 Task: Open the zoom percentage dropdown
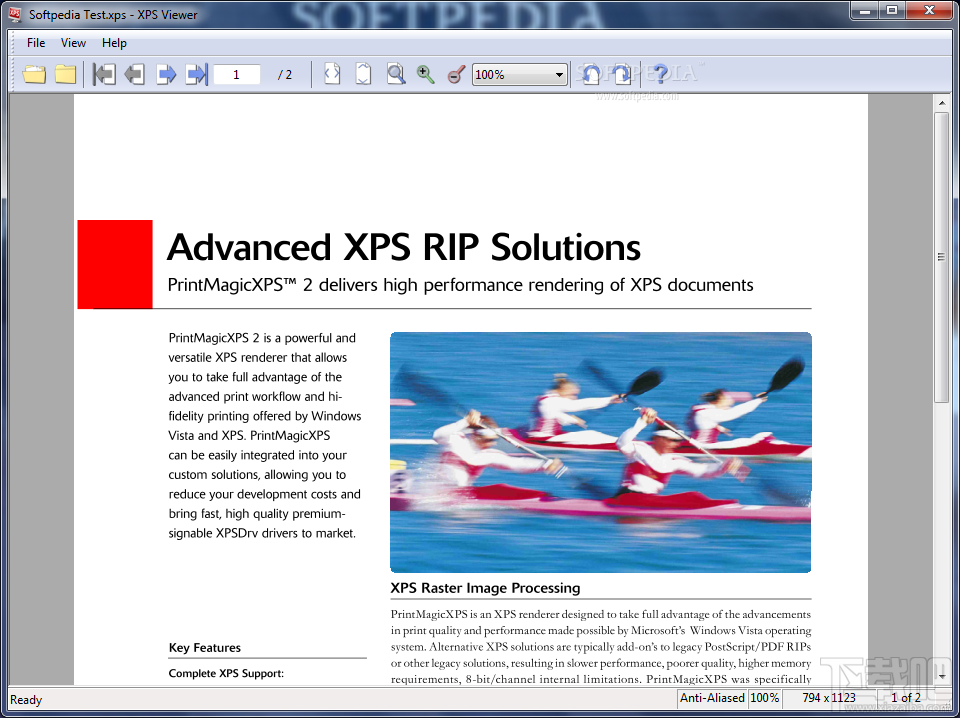click(558, 74)
